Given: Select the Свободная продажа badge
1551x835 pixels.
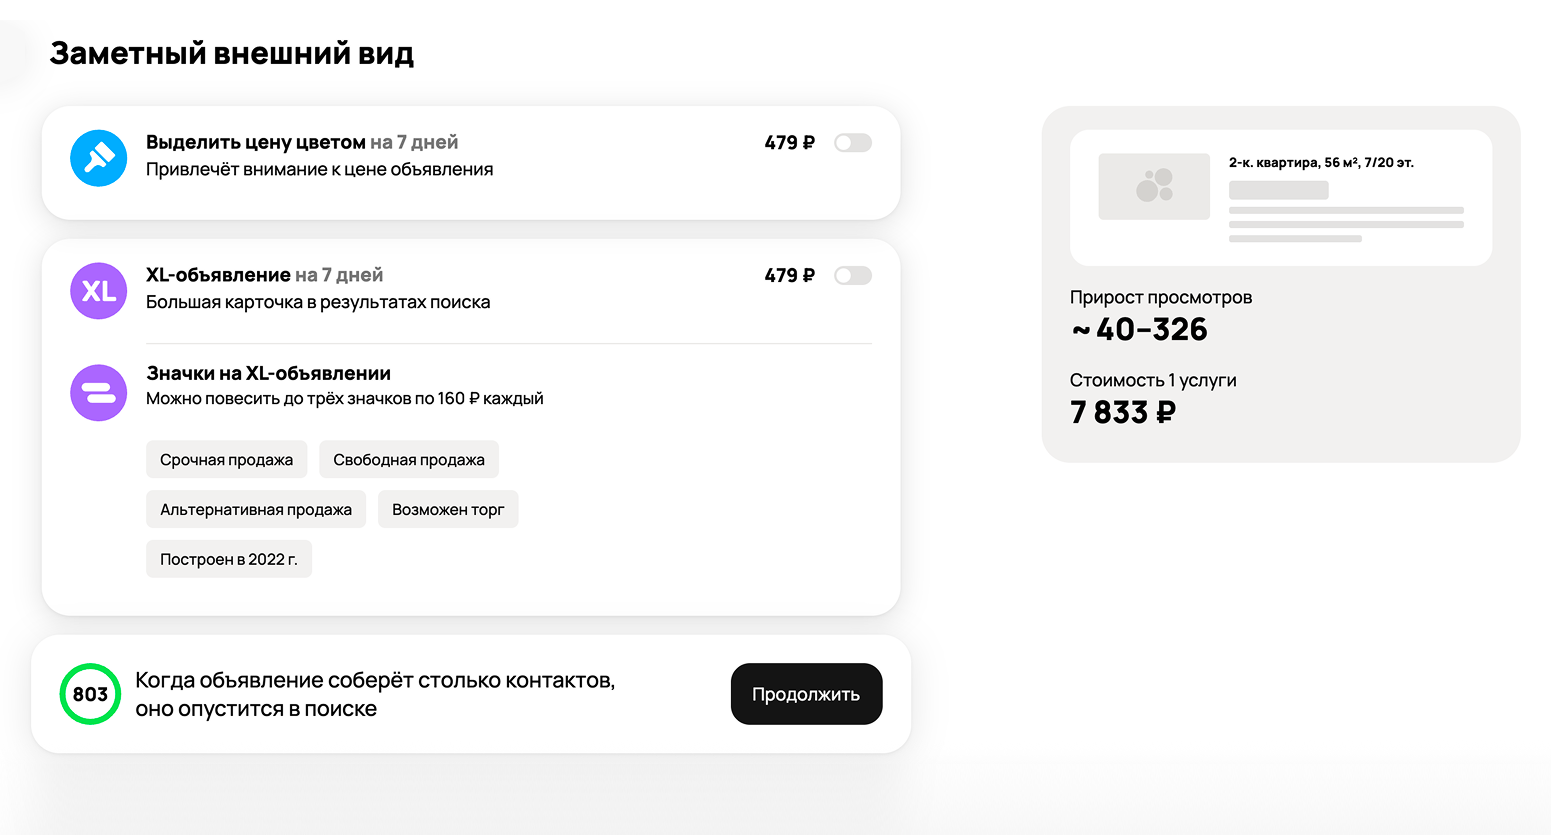Looking at the screenshot, I should point(408,460).
